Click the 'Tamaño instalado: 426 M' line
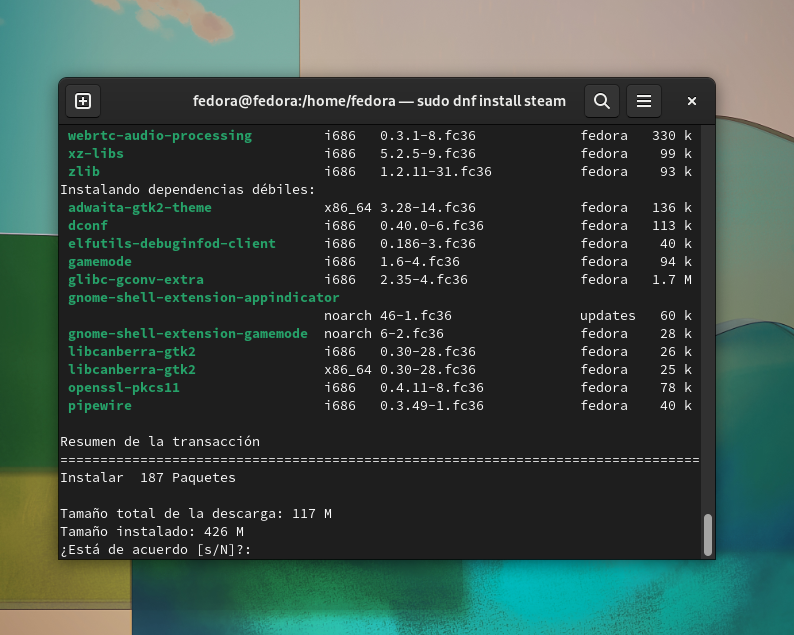This screenshot has width=794, height=635. coord(152,532)
